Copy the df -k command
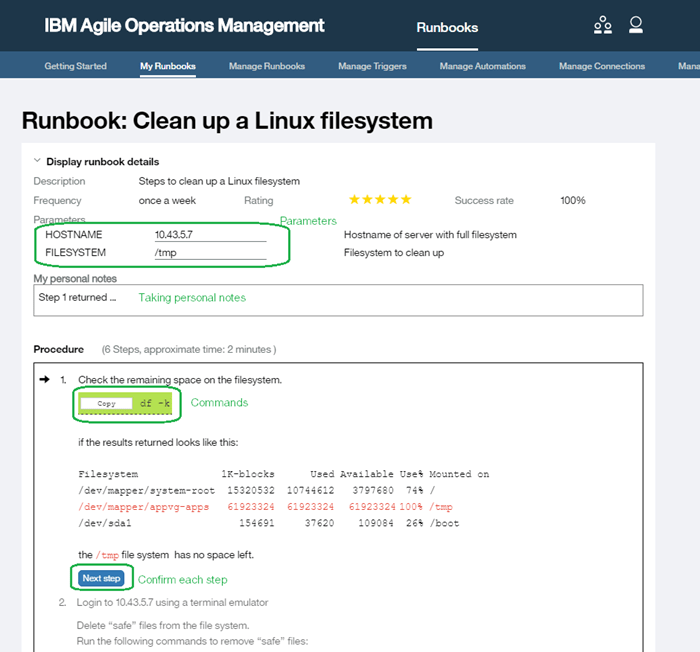 (106, 404)
